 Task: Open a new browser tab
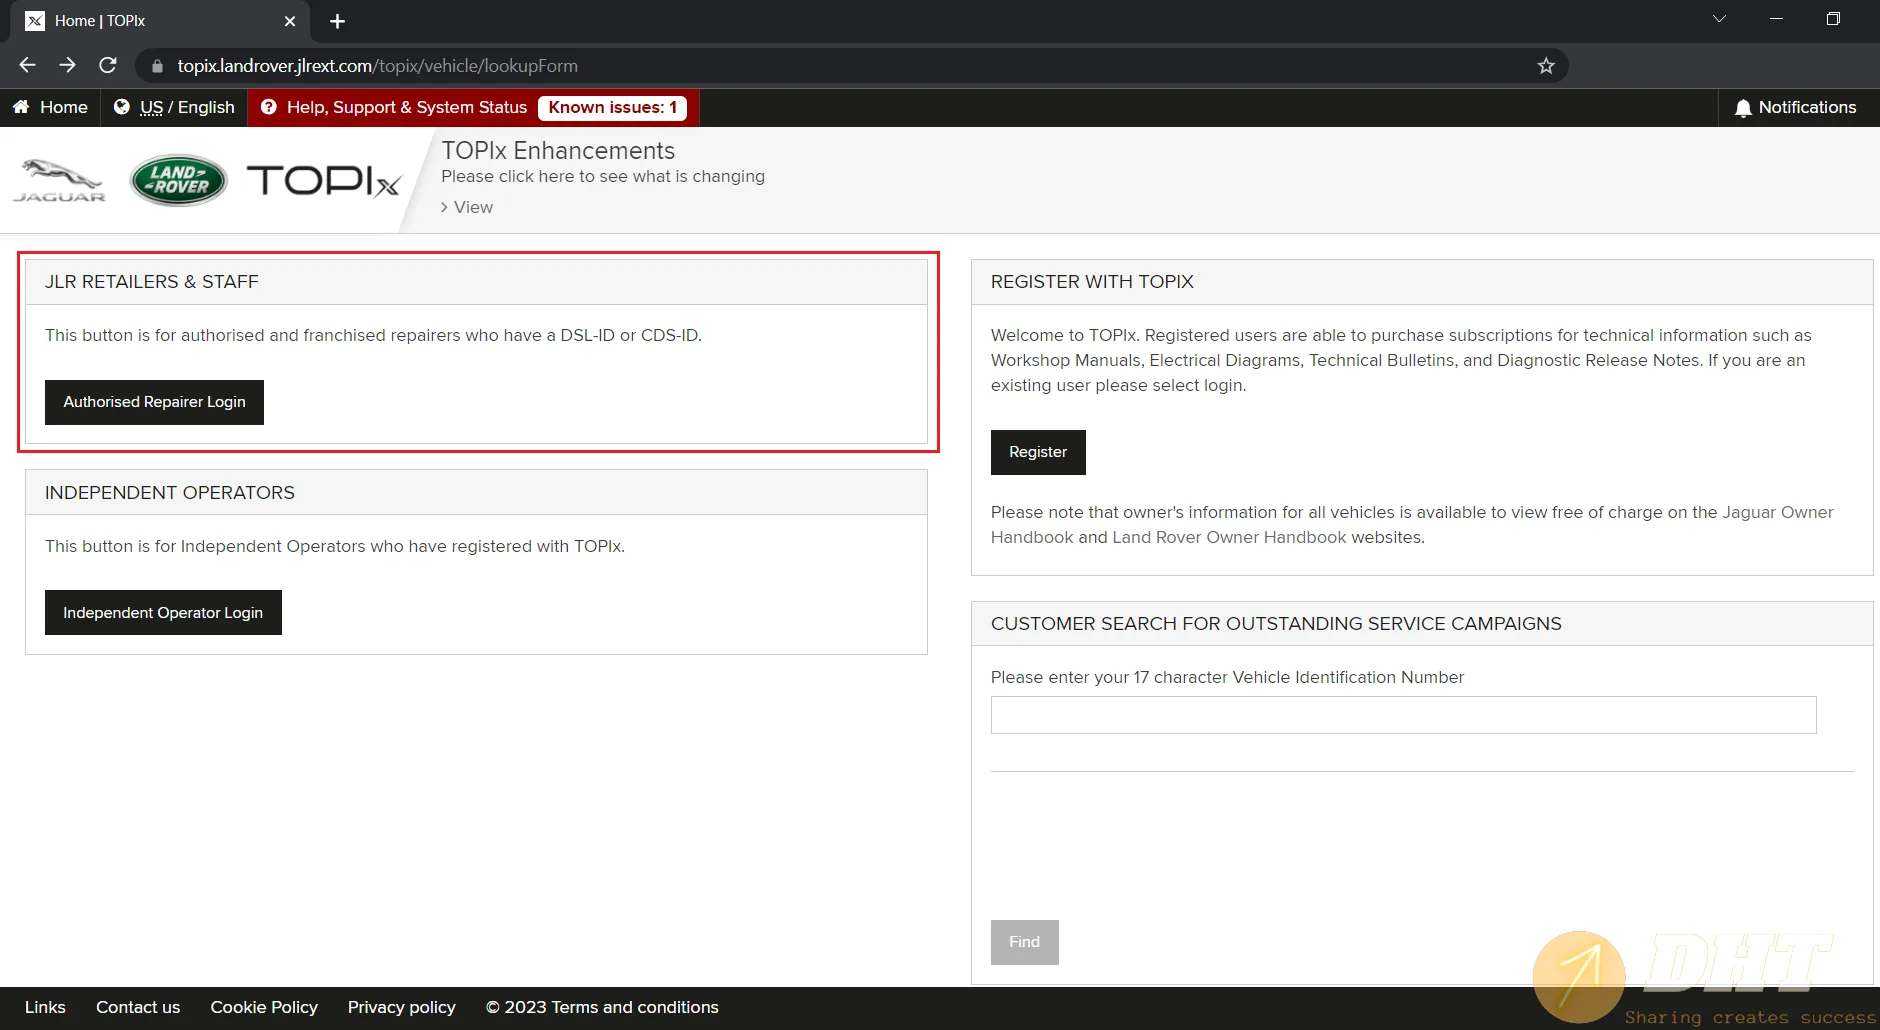[x=337, y=21]
